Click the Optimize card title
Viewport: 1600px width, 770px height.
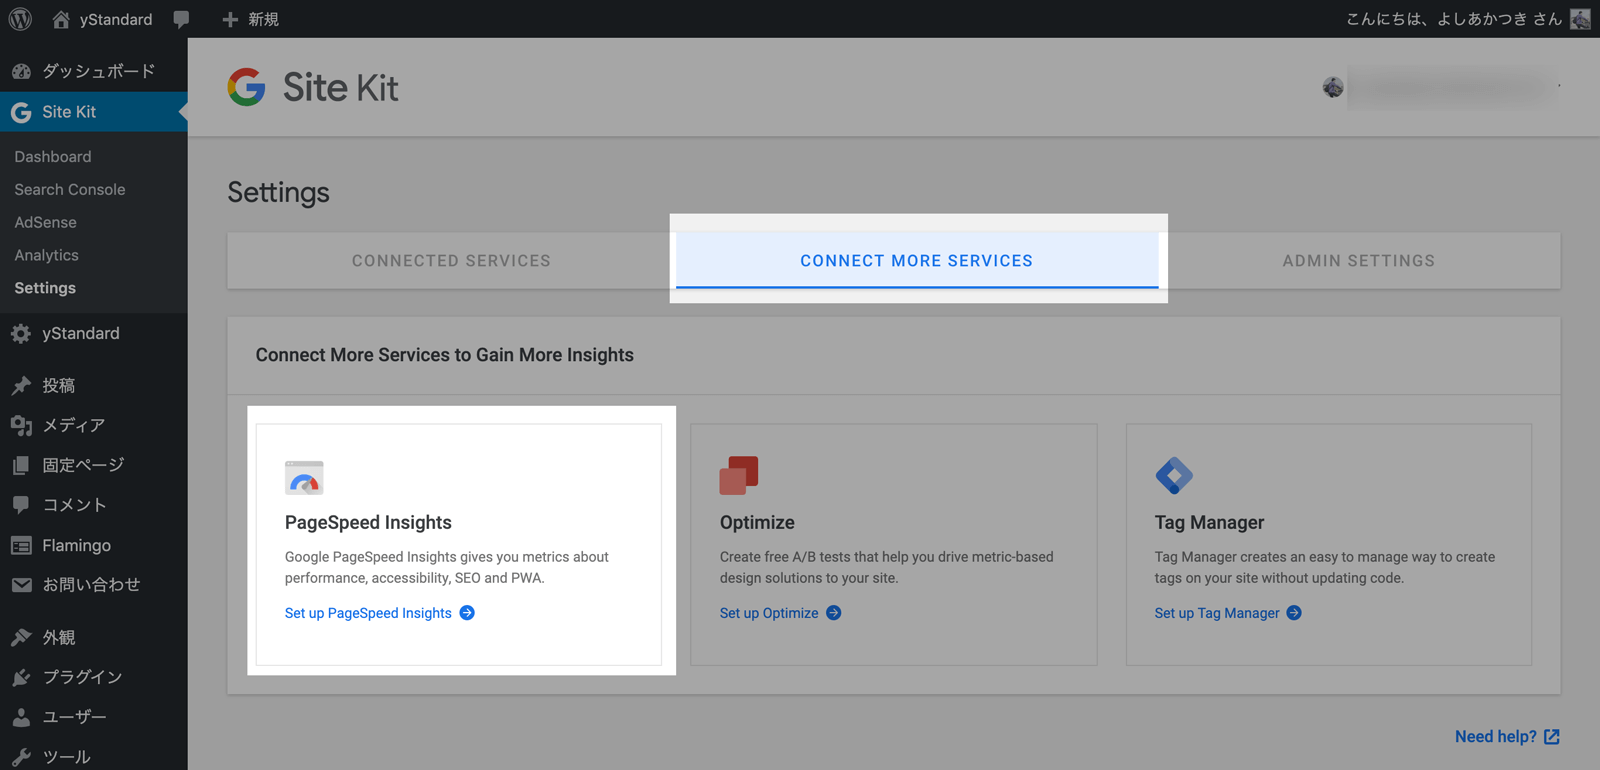[x=757, y=522]
